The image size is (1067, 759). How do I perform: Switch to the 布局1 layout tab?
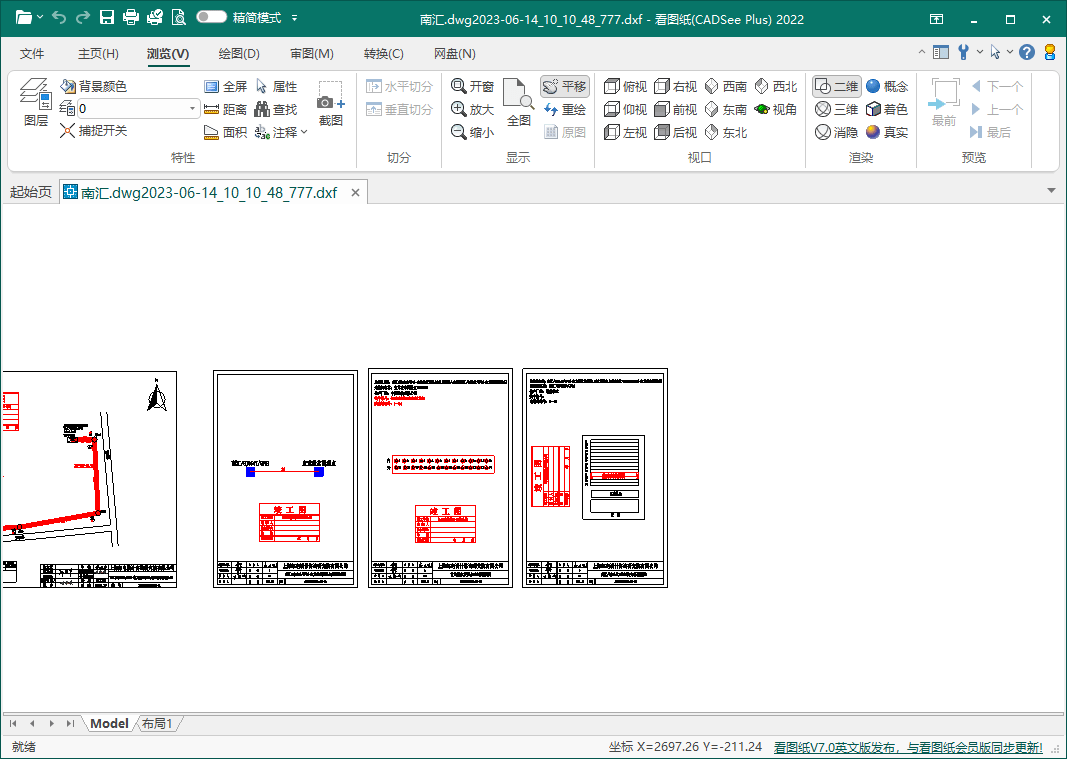point(157,724)
